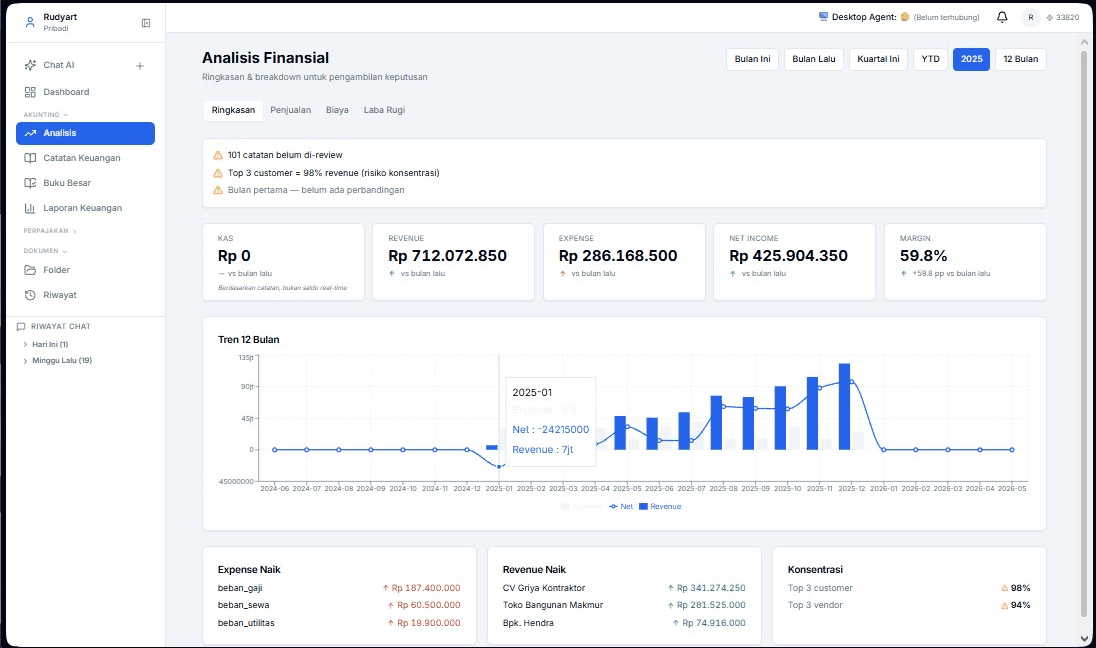The image size is (1096, 648).
Task: Click the plus icon next to Chat AI
Action: [x=140, y=66]
